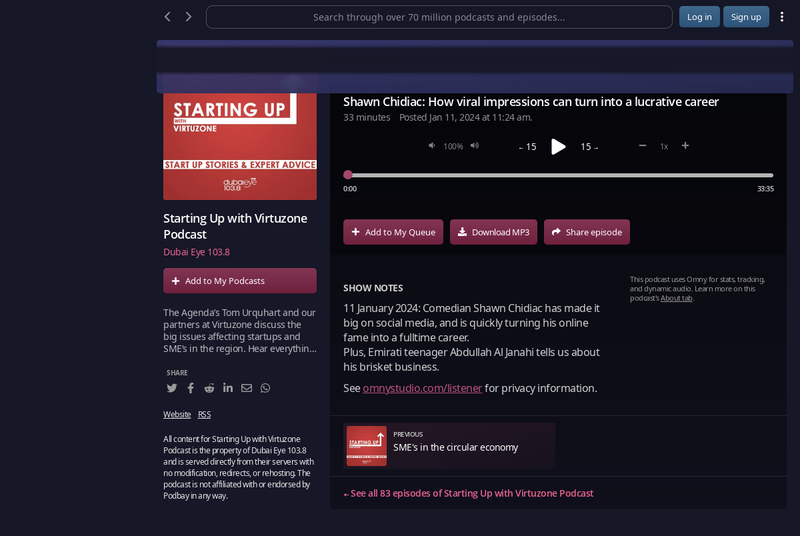Share podcast on Twitter
800x536 pixels.
(x=172, y=388)
